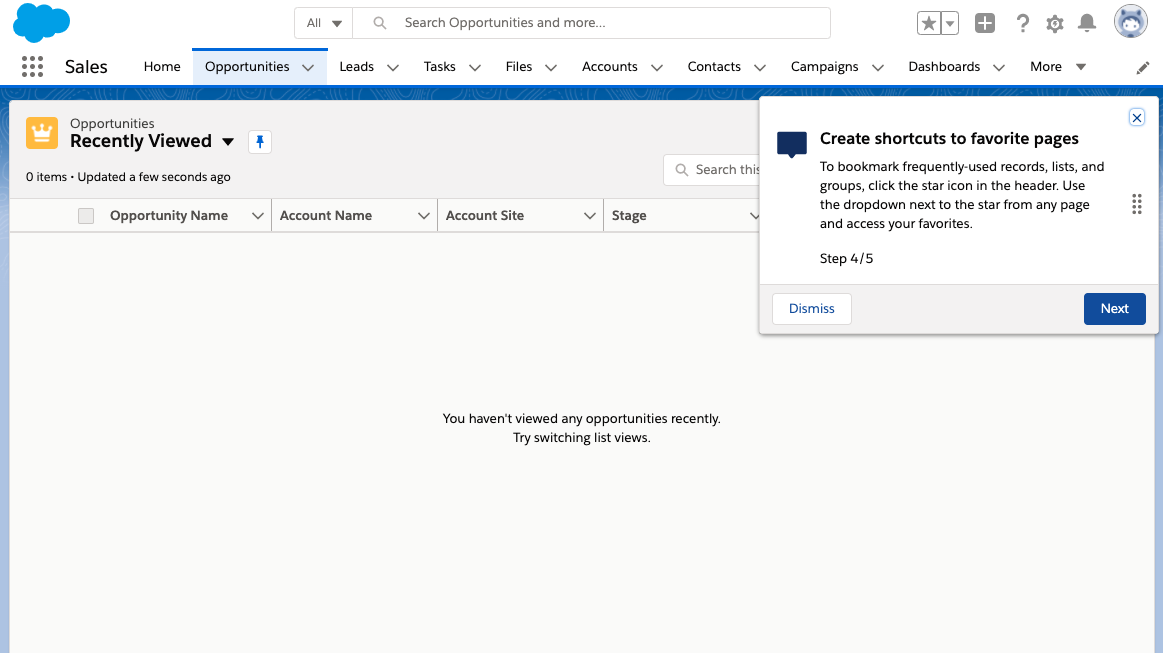The image size is (1163, 653).
Task: Open the Stage column dropdown
Action: pyautogui.click(x=755, y=215)
